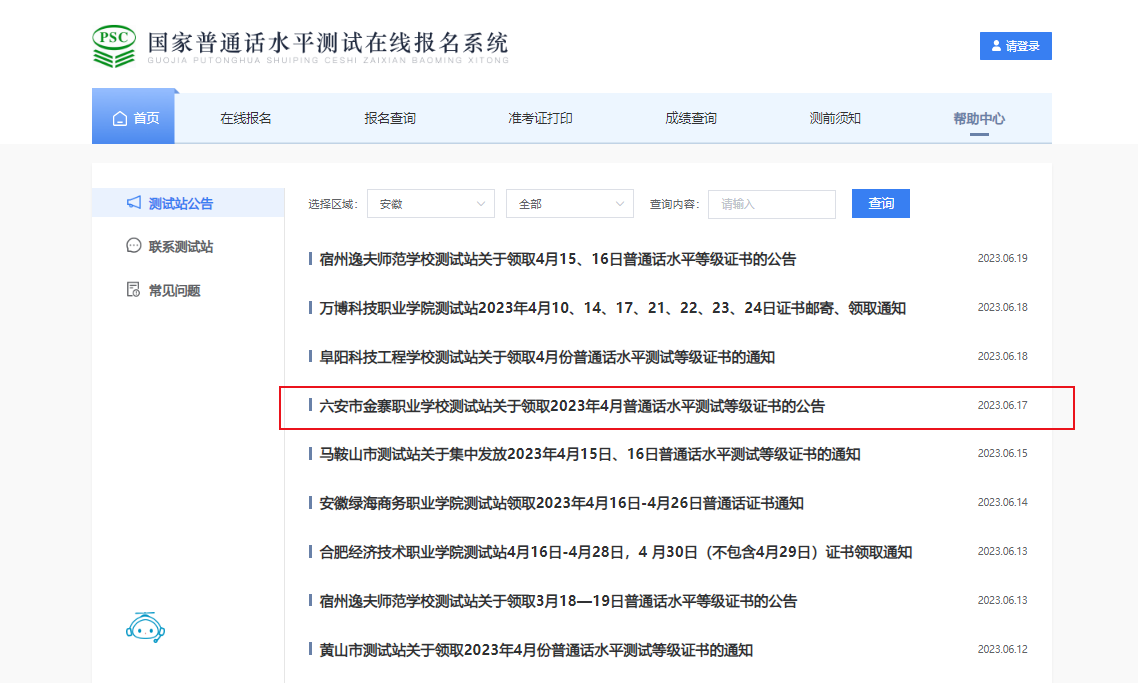The image size is (1138, 683).
Task: Click the chat bubble icon beside 联系测试站
Action: (x=134, y=246)
